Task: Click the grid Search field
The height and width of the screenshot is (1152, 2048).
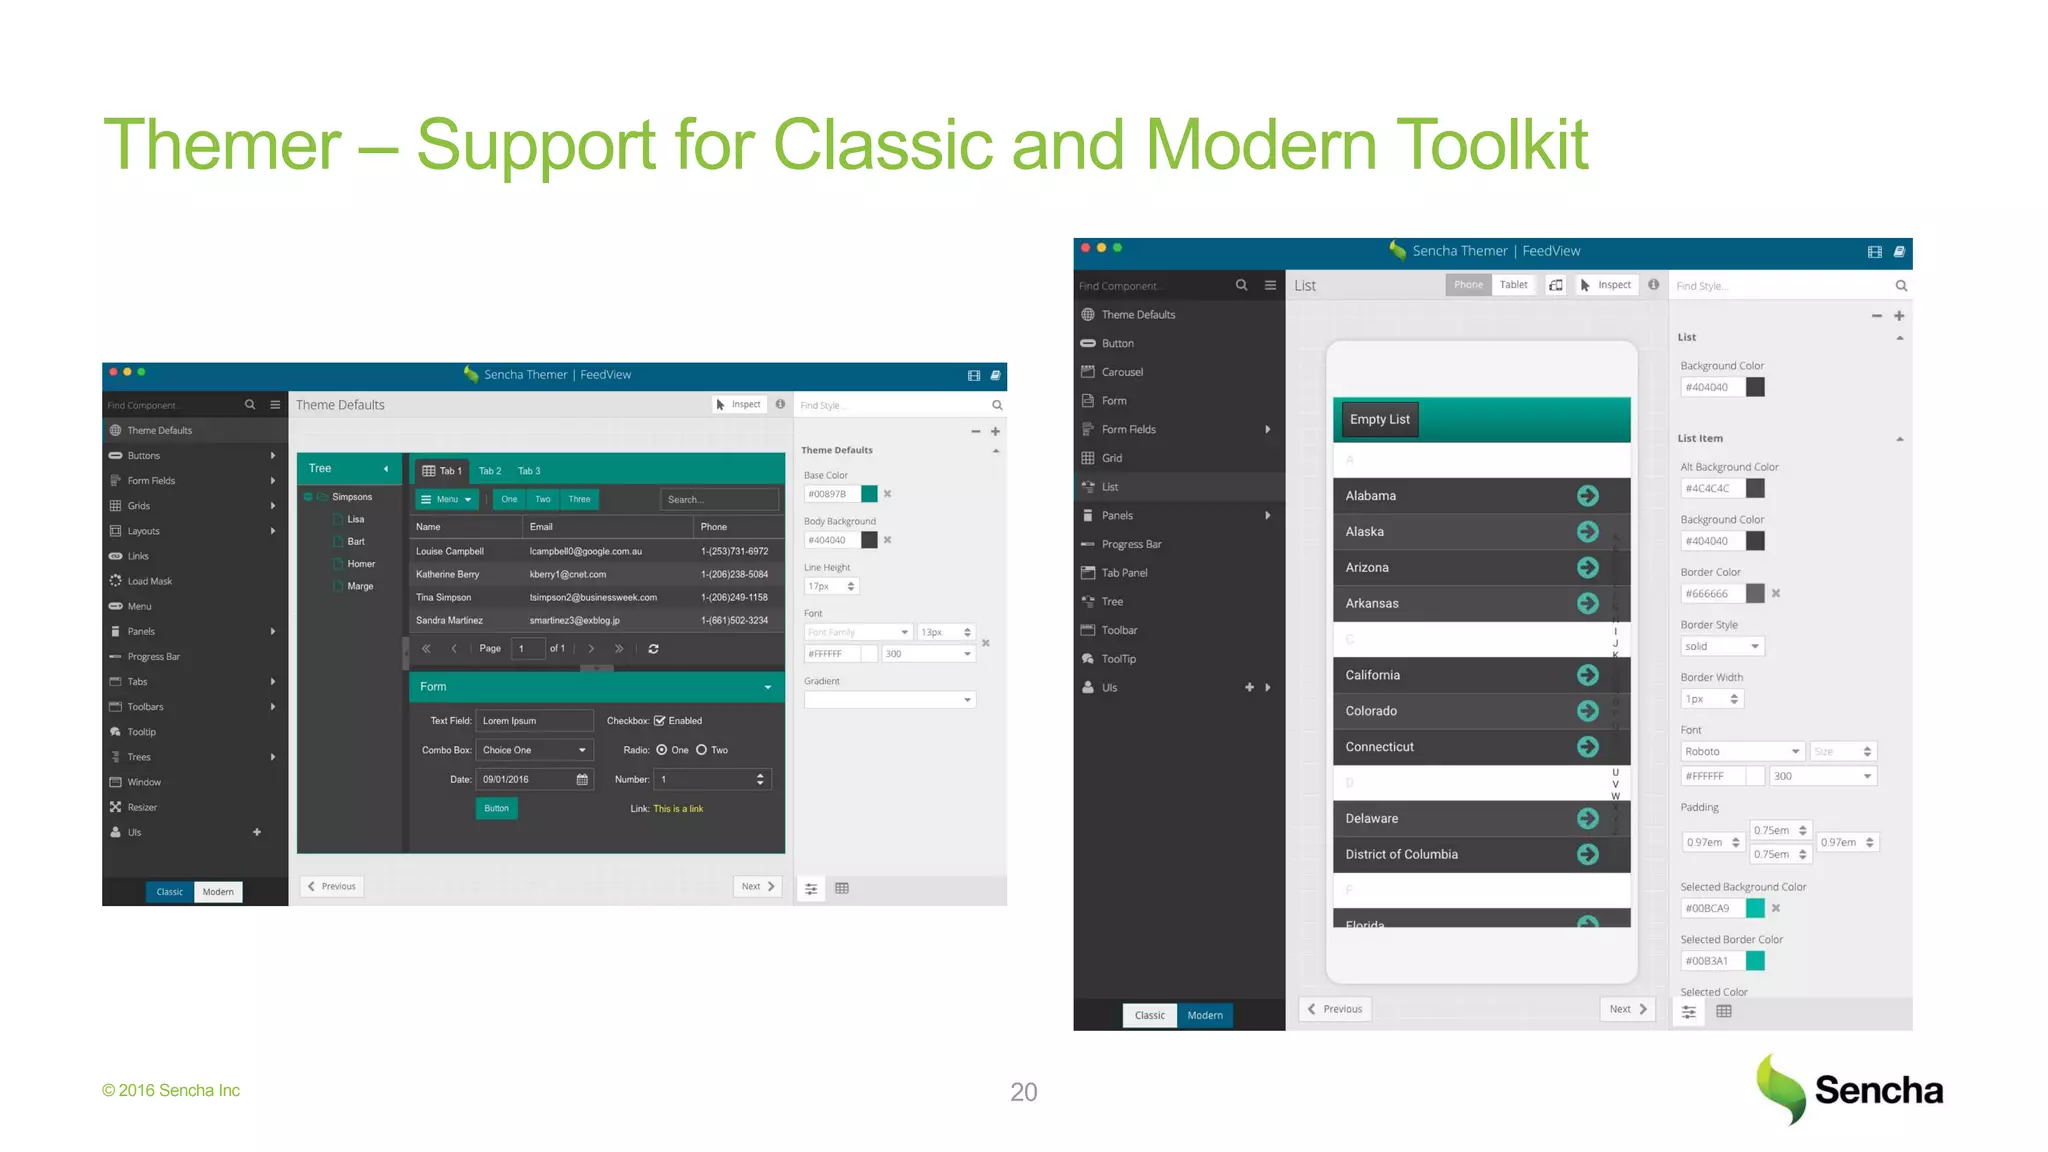Action: 719,499
